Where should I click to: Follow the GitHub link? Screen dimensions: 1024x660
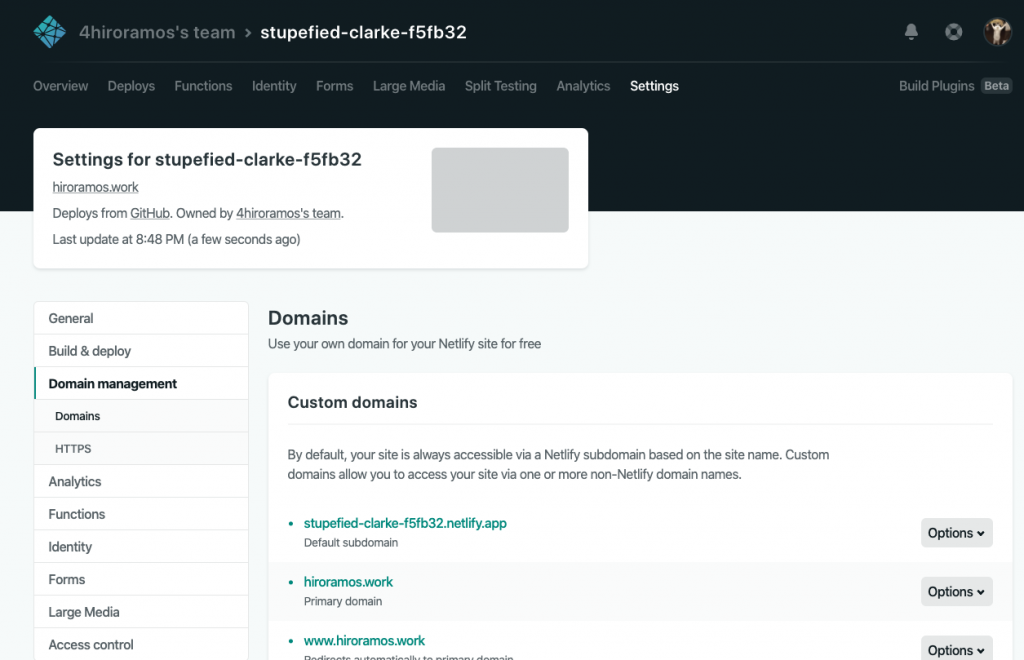coord(150,213)
